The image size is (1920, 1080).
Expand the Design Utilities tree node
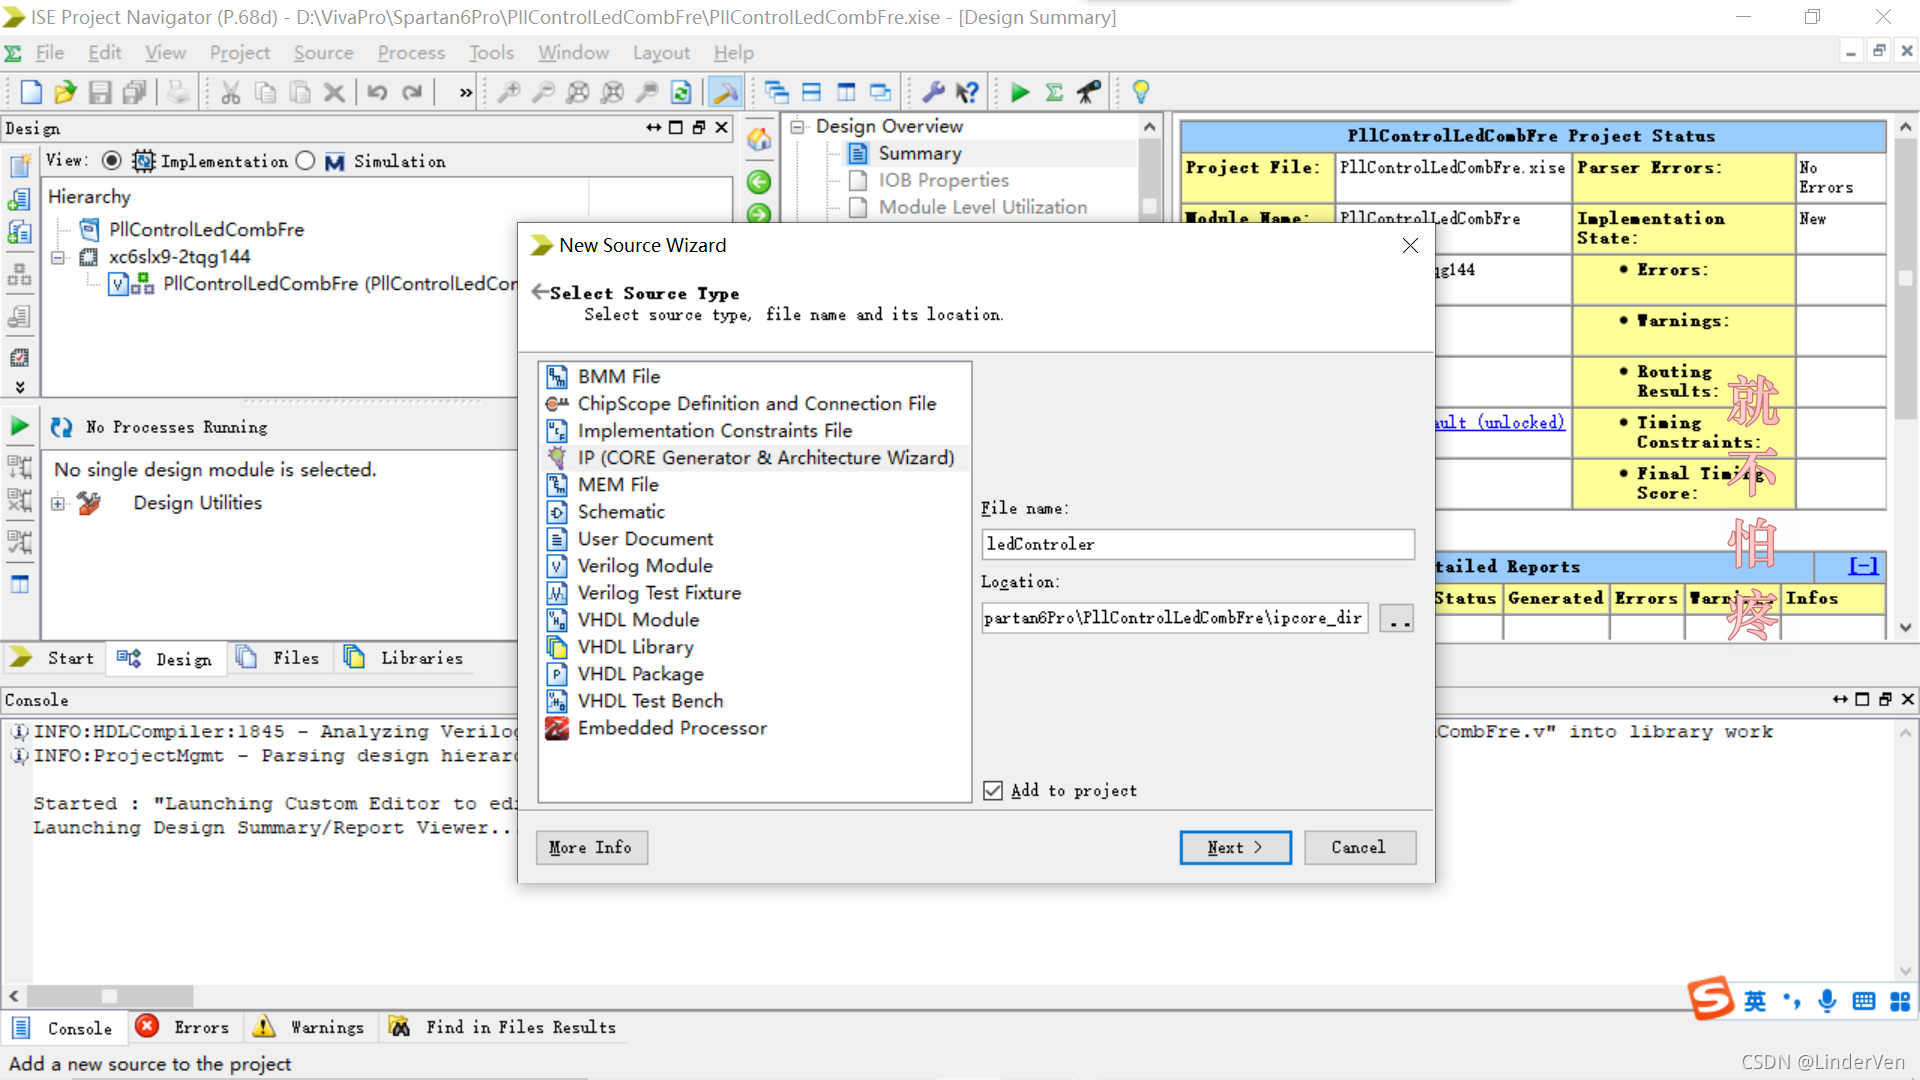[x=58, y=503]
